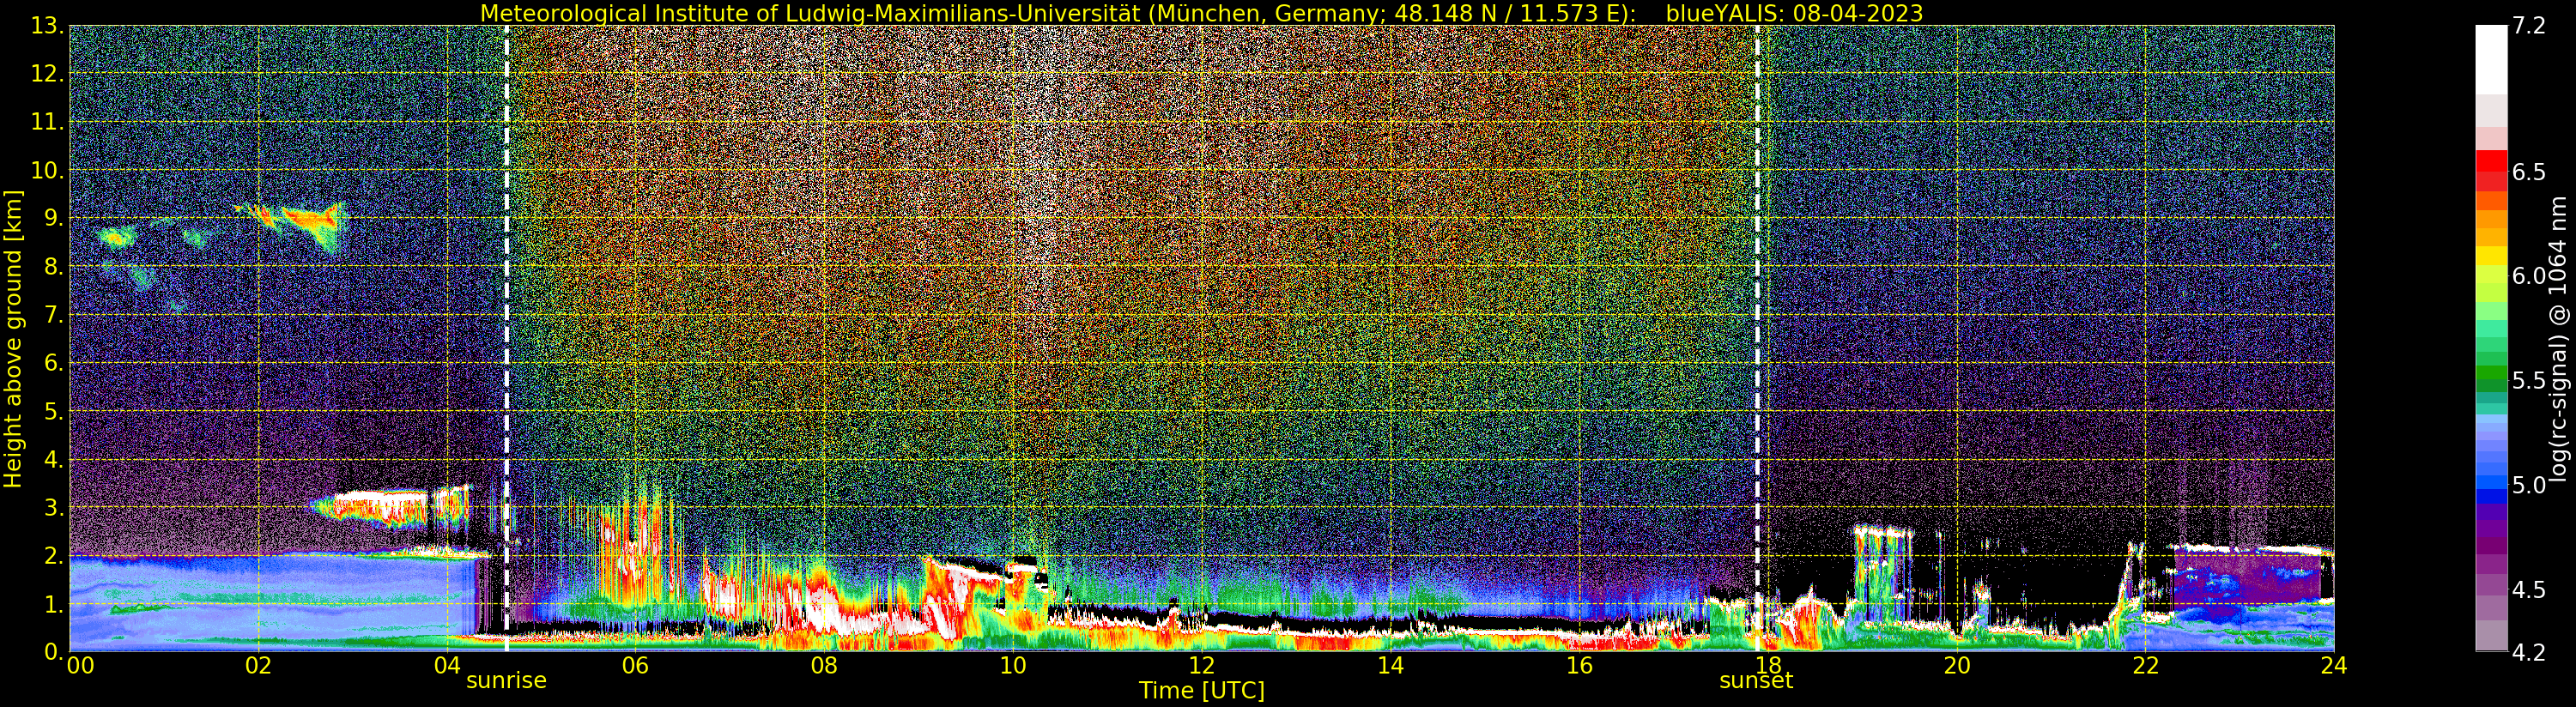Click the 06 time tick label

pos(635,666)
